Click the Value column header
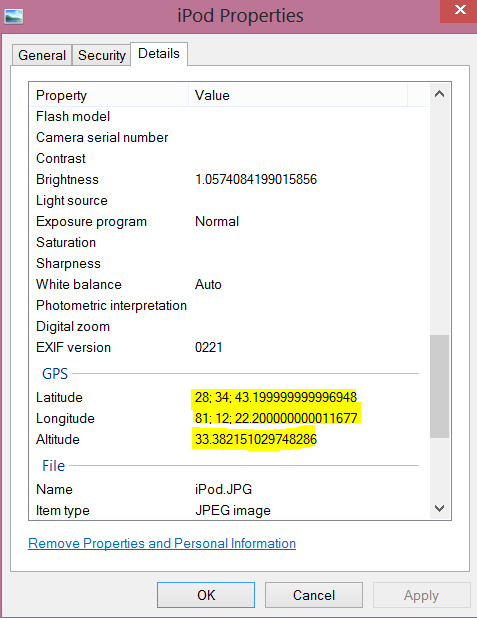This screenshot has width=477, height=618. [x=298, y=95]
